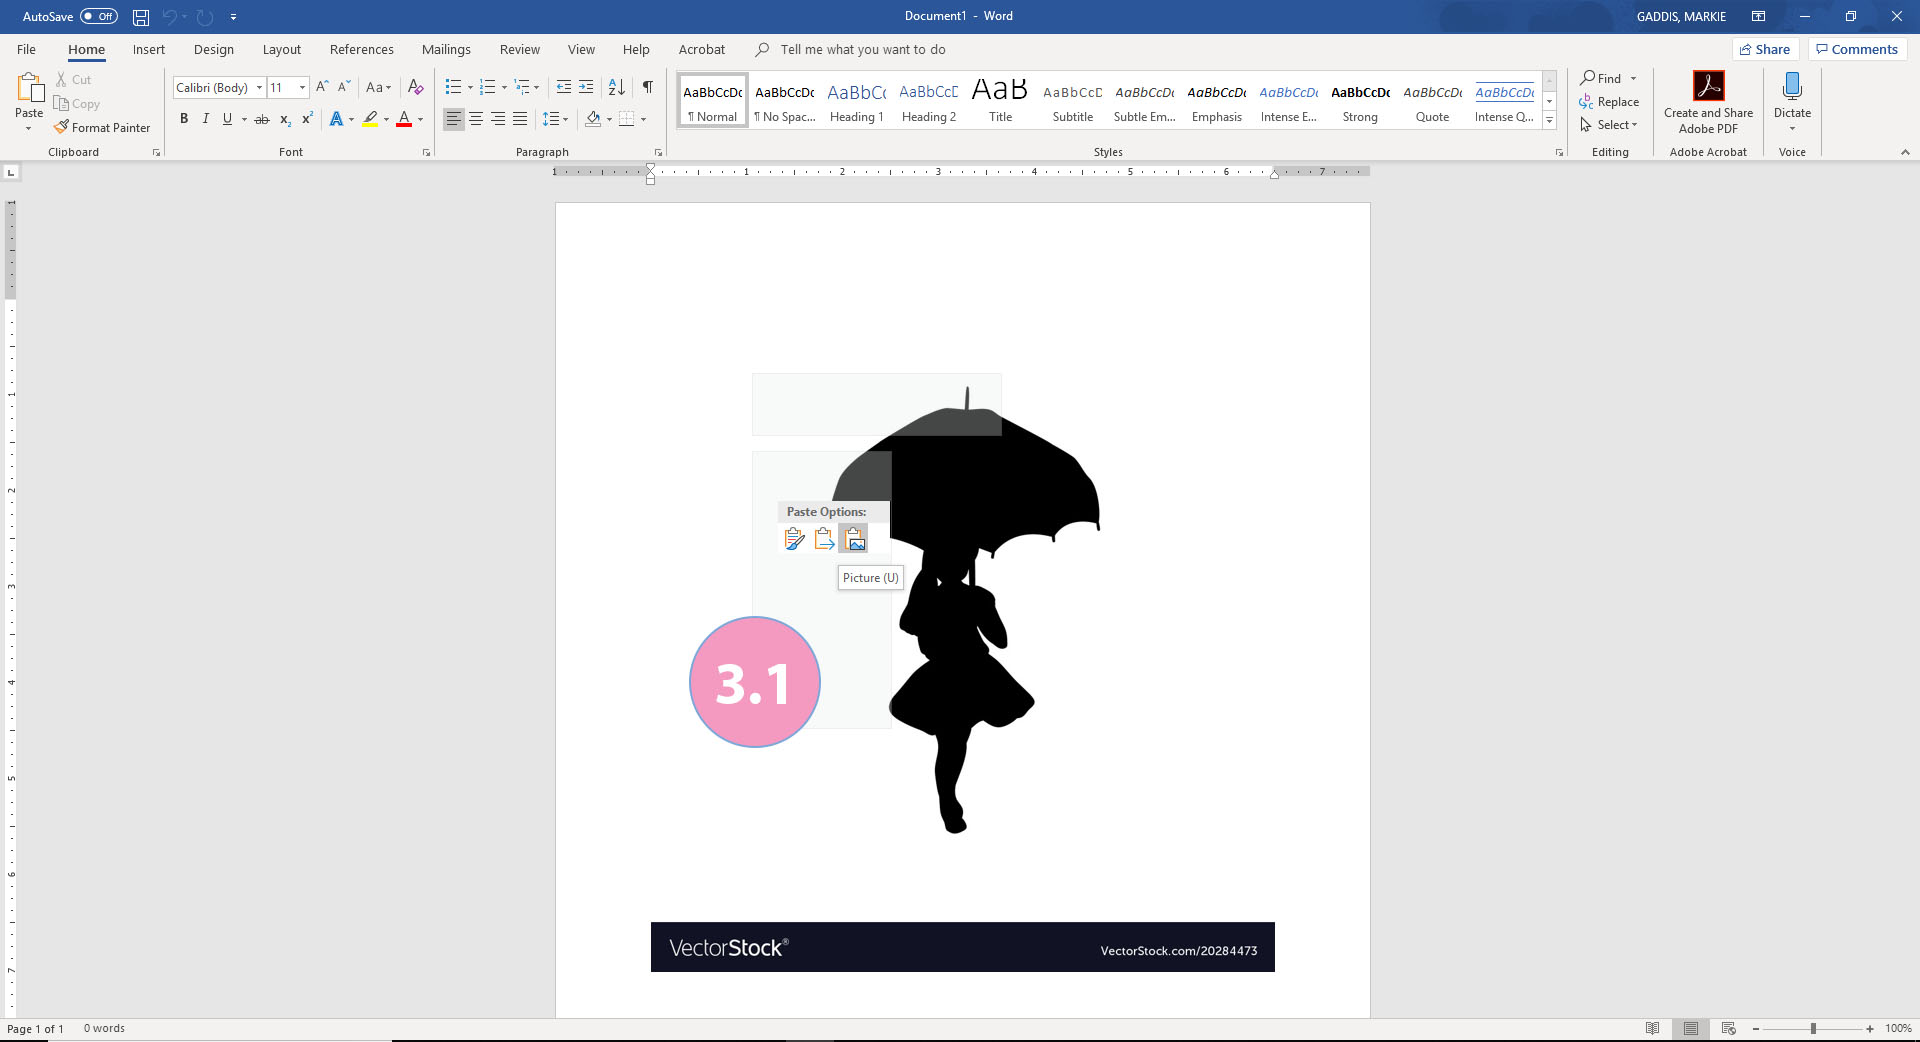Click the Text Effects icon
This screenshot has width=1920, height=1042.
click(x=336, y=119)
